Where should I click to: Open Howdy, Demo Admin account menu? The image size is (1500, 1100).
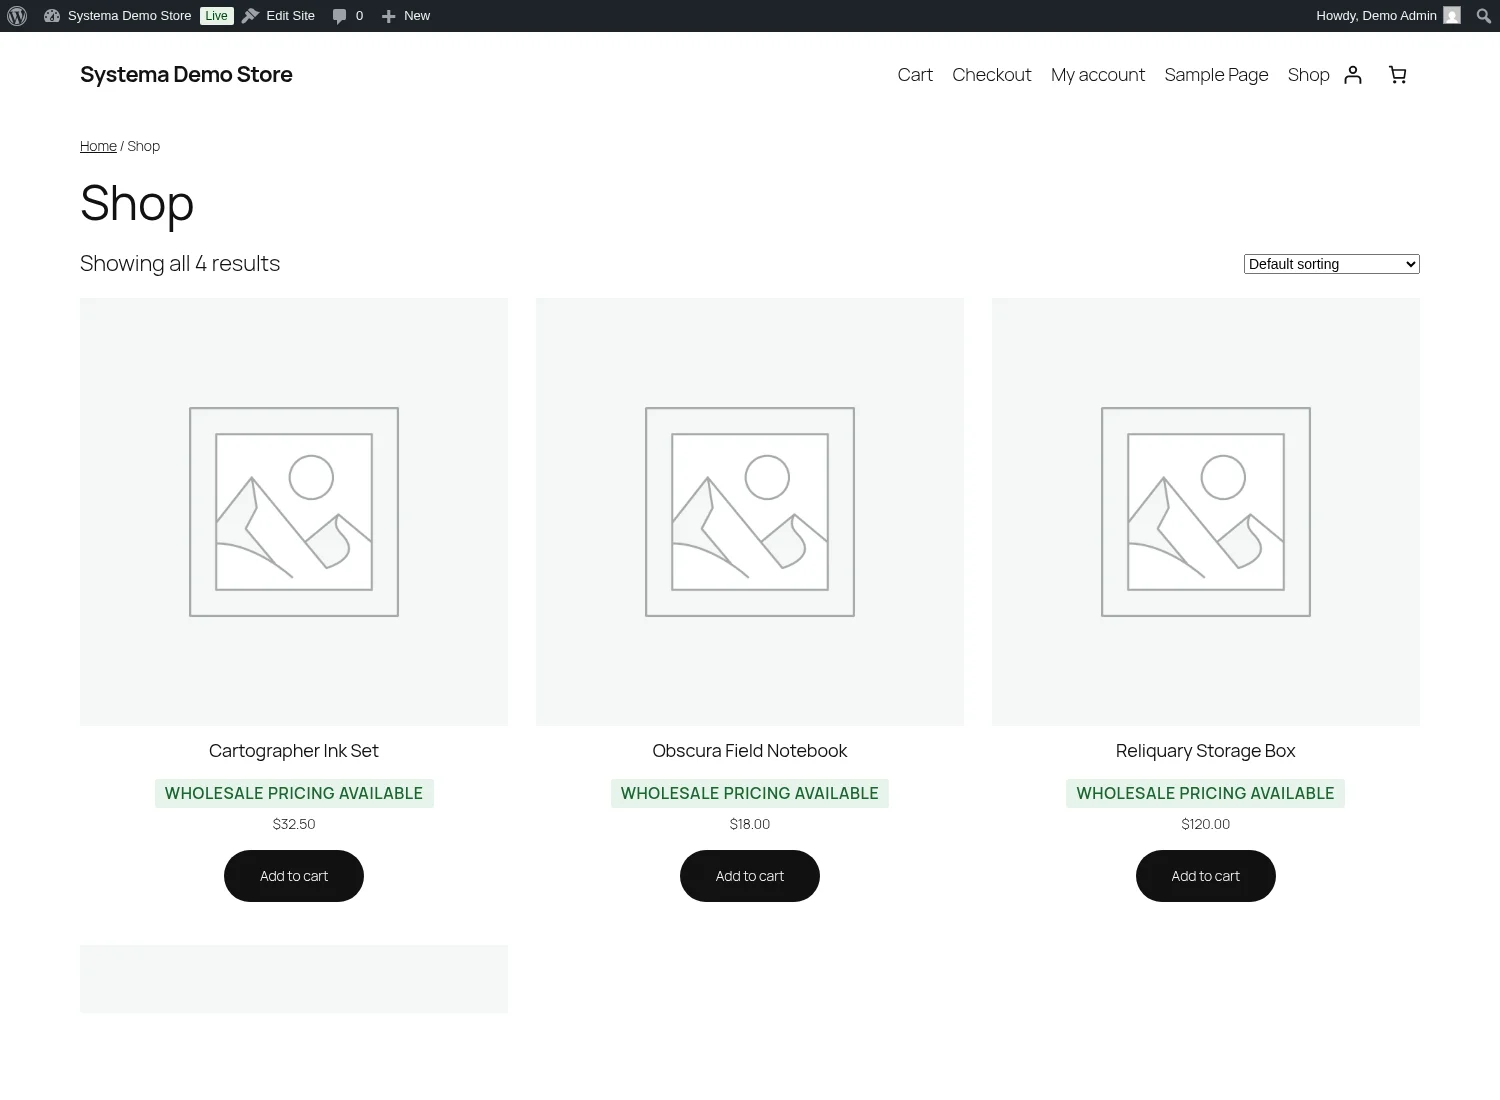tap(1388, 16)
